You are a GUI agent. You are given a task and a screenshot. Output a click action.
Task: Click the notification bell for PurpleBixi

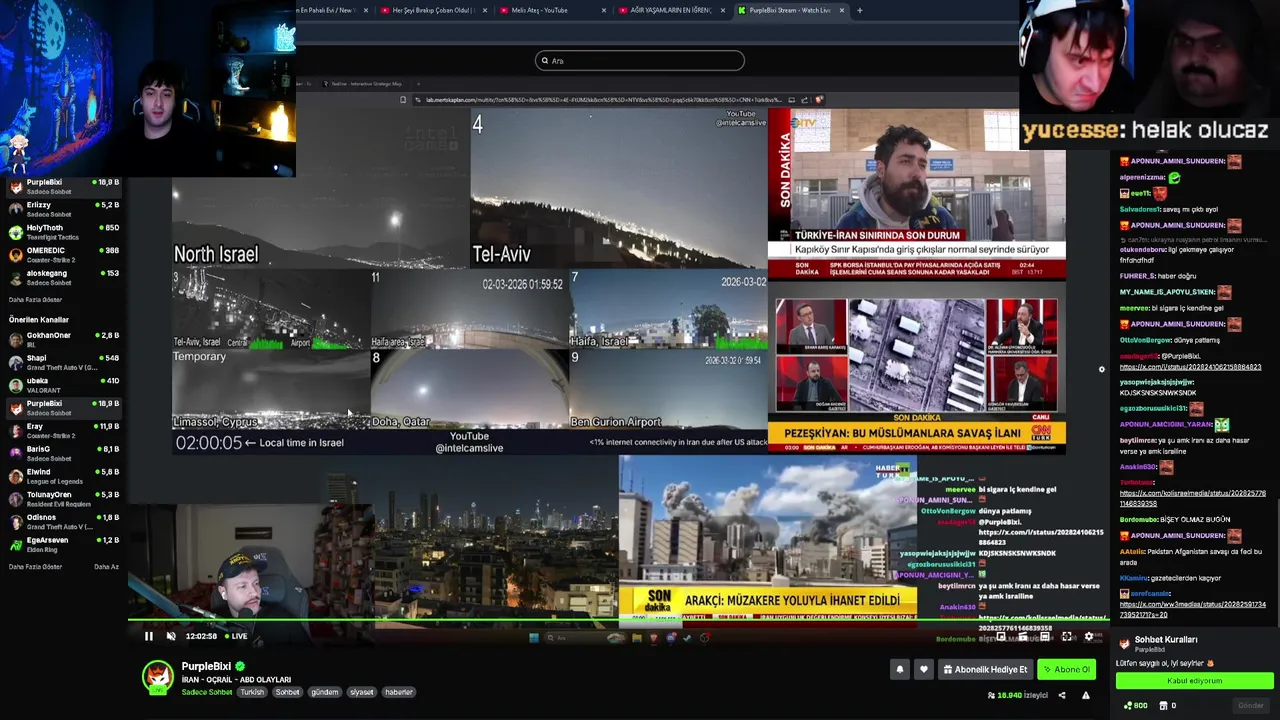(x=899, y=670)
